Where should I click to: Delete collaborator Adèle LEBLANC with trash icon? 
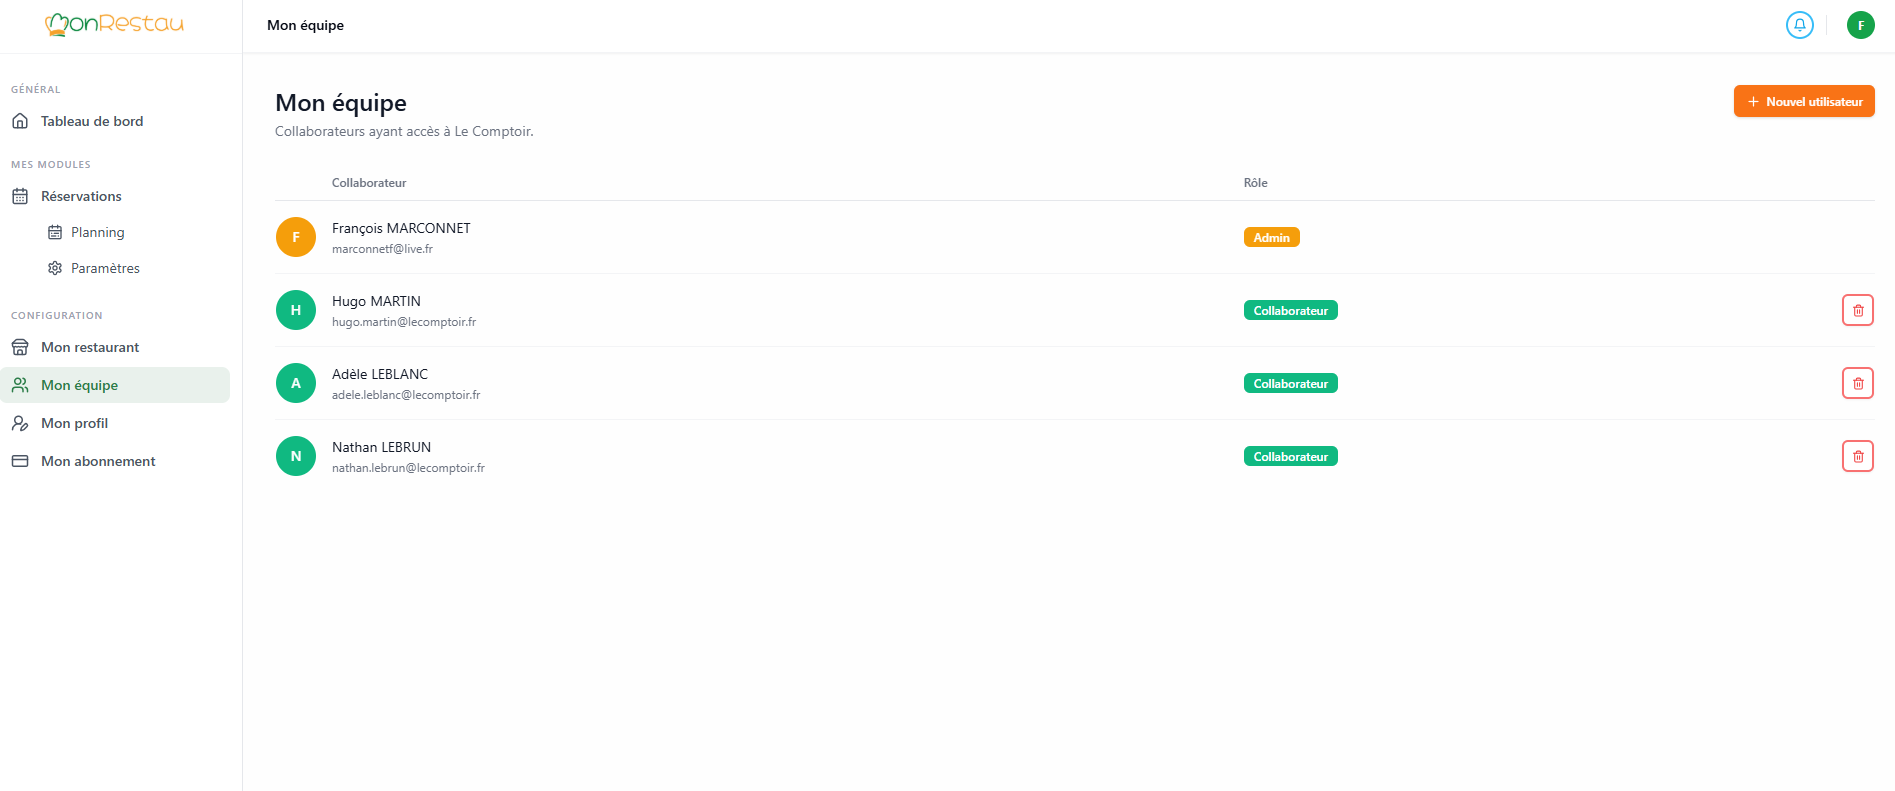tap(1858, 383)
